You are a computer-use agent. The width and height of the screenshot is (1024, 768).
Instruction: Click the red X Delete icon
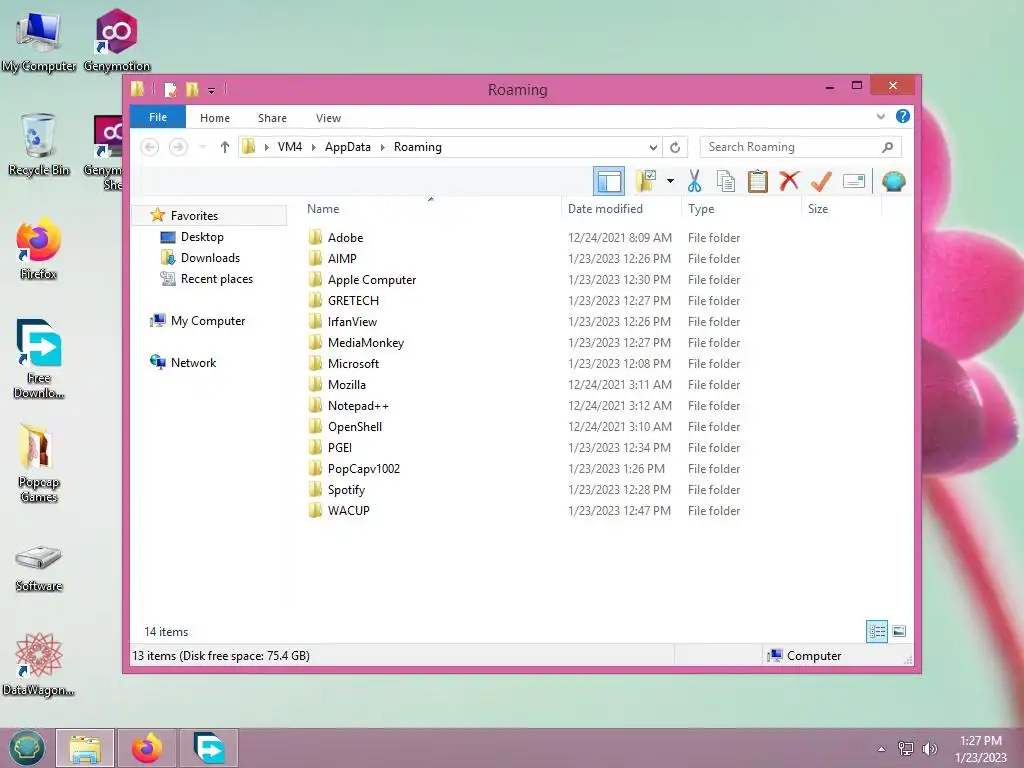point(790,181)
